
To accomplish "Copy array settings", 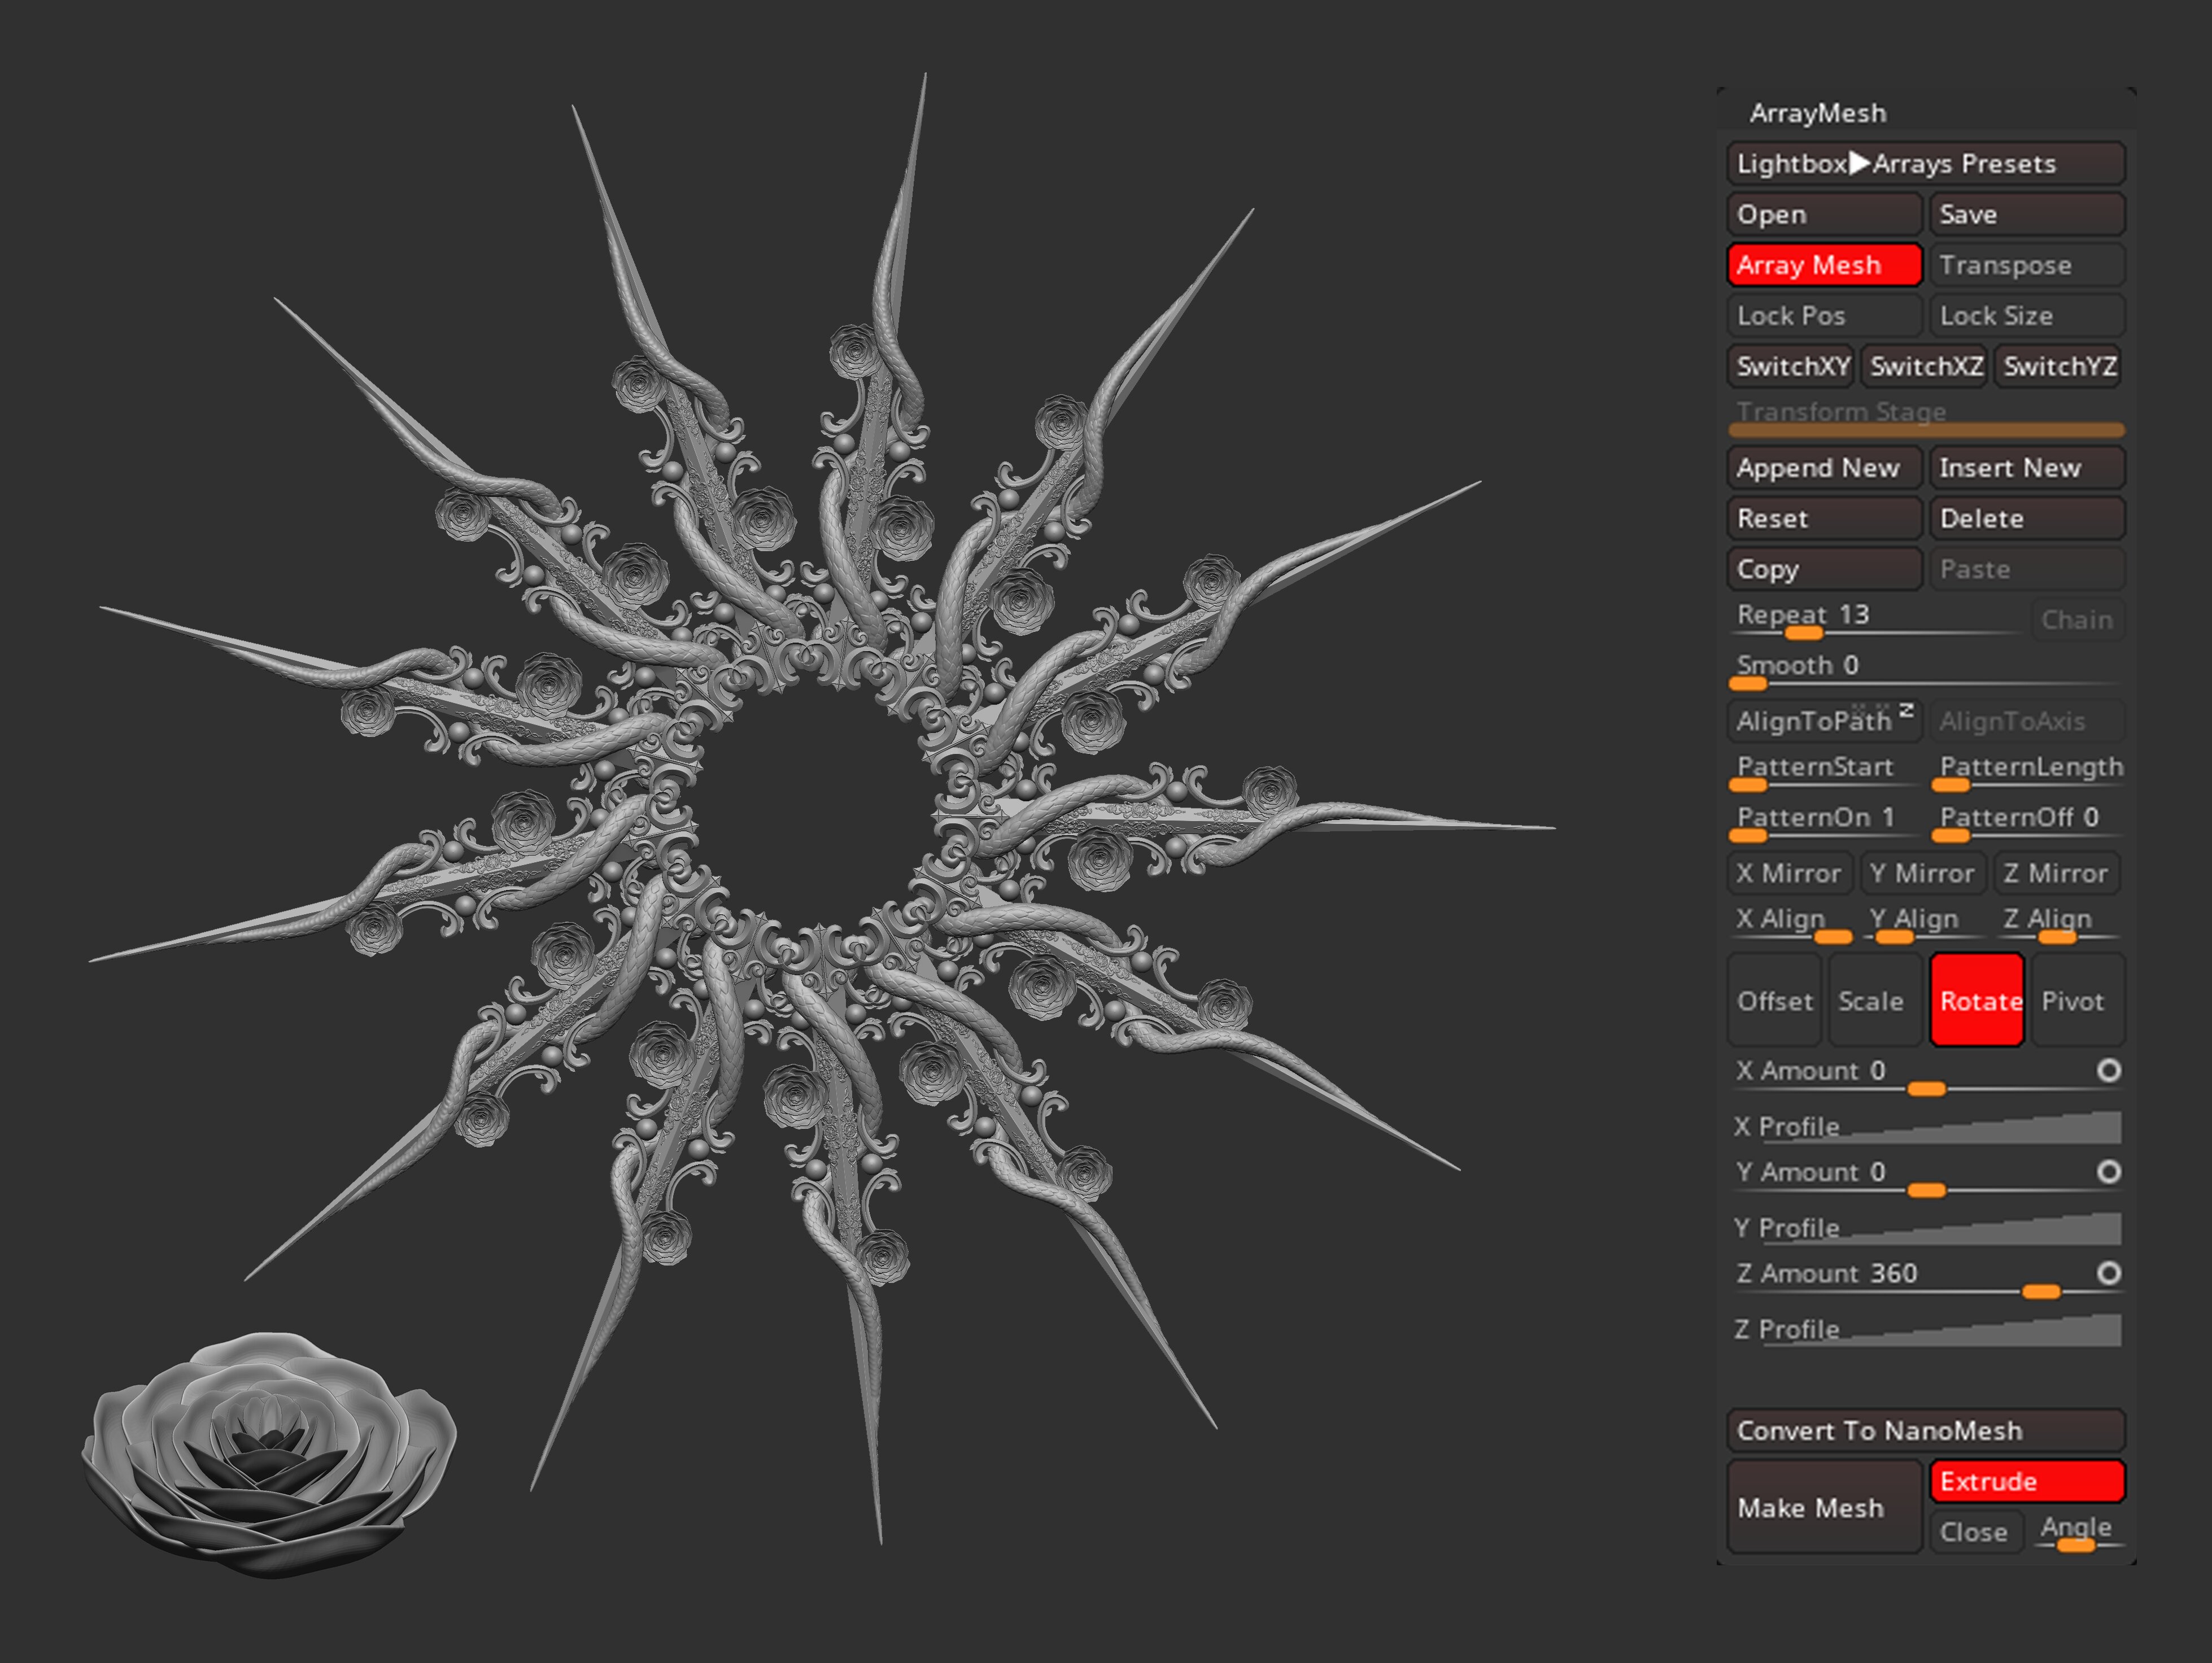I will [x=1824, y=569].
